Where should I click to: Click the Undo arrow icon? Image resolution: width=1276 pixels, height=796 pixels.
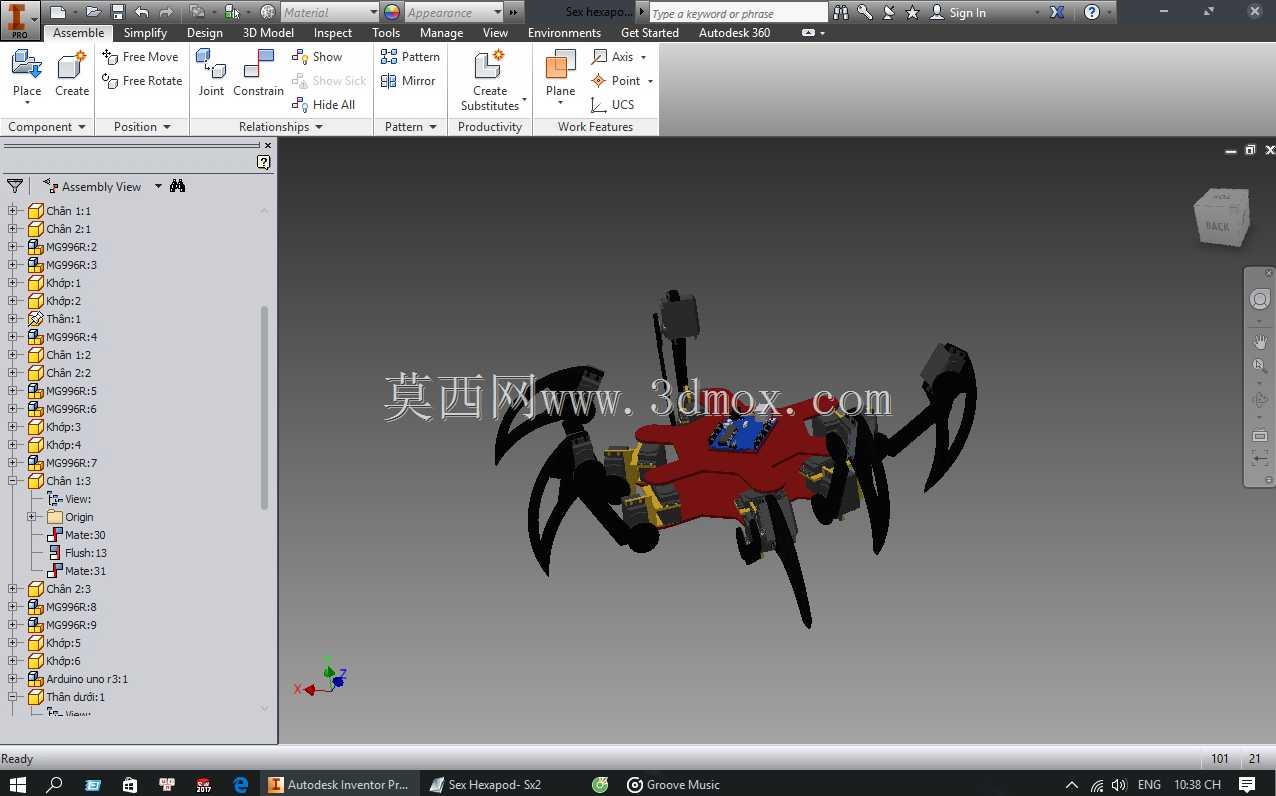(x=141, y=12)
